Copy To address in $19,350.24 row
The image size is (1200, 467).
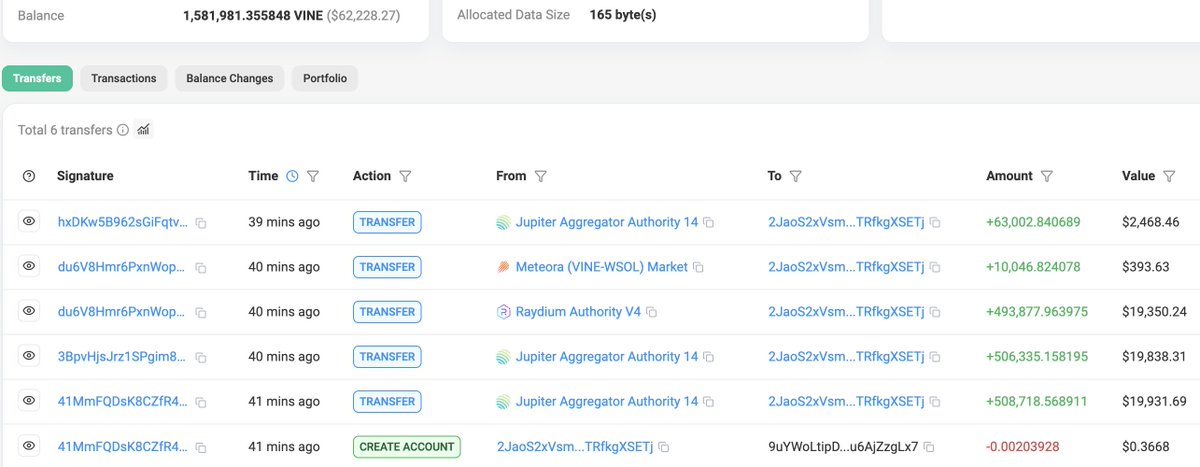935,312
